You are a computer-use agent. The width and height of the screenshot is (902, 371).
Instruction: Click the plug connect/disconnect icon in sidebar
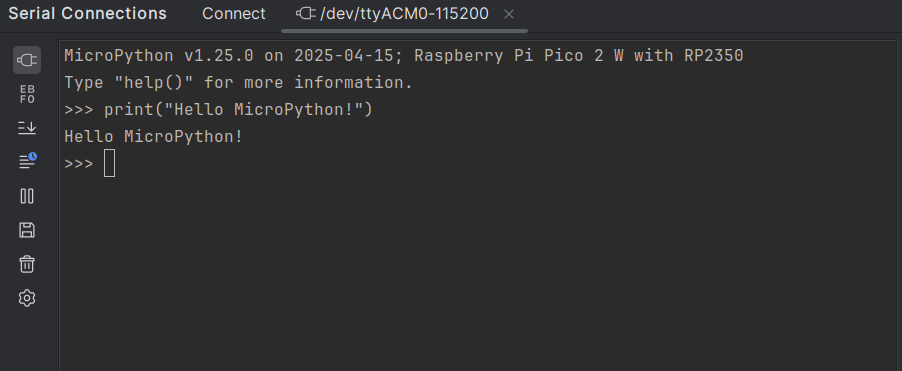(x=27, y=60)
